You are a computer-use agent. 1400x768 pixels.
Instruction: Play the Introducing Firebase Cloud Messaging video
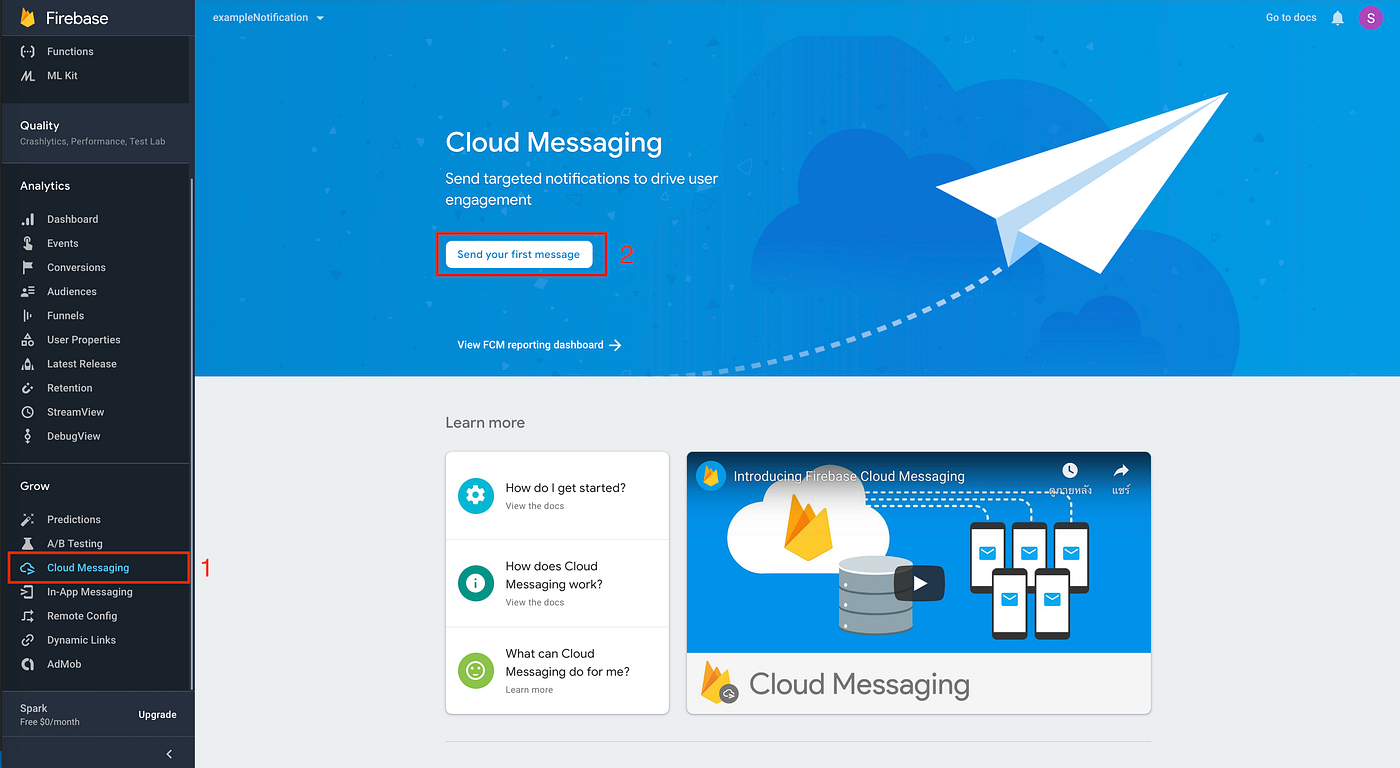918,583
